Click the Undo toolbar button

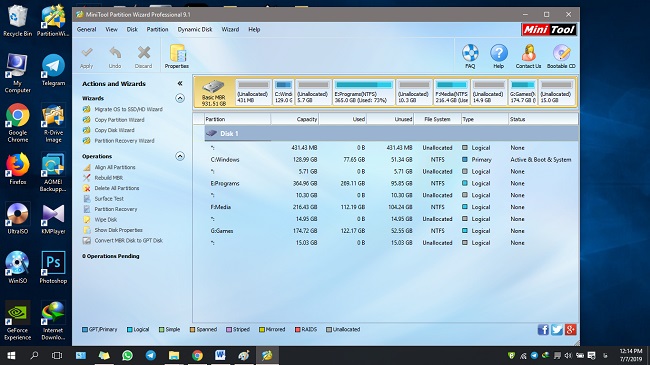pyautogui.click(x=115, y=57)
